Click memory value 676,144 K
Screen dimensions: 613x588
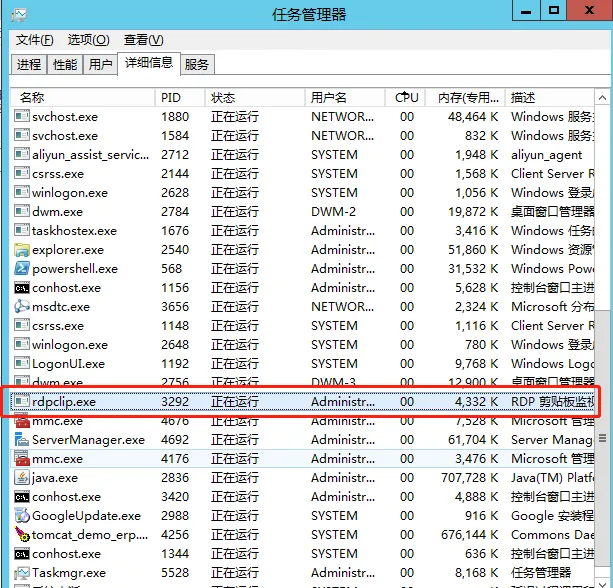470,535
